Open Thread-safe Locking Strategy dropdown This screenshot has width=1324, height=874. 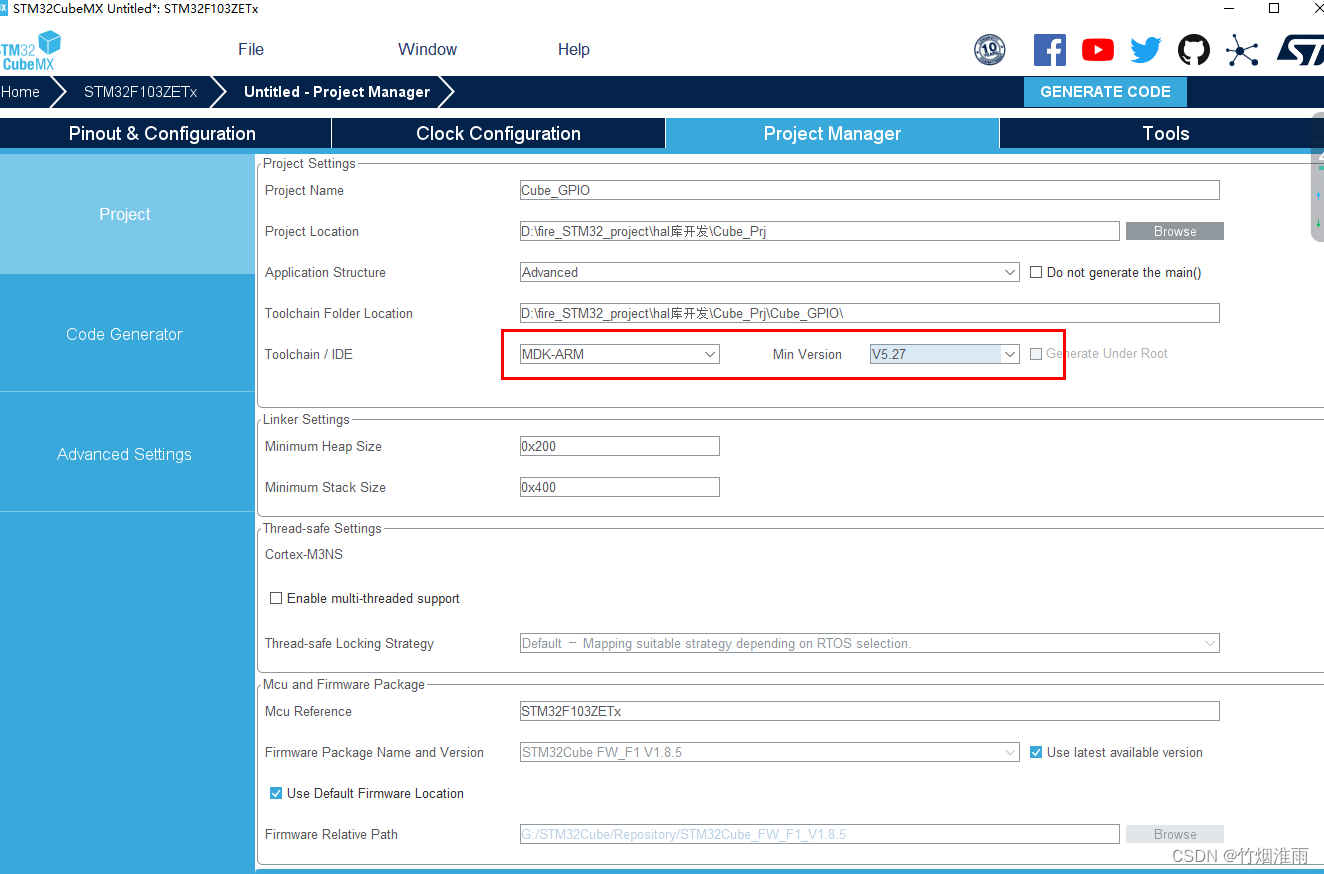[869, 643]
